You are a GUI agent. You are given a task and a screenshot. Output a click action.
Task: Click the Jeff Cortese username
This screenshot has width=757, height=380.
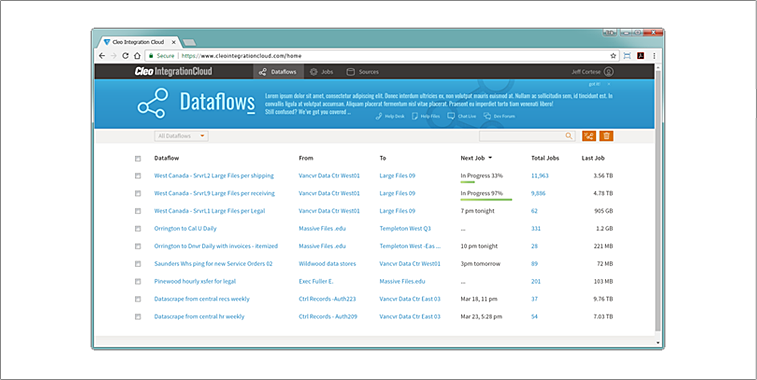(586, 72)
